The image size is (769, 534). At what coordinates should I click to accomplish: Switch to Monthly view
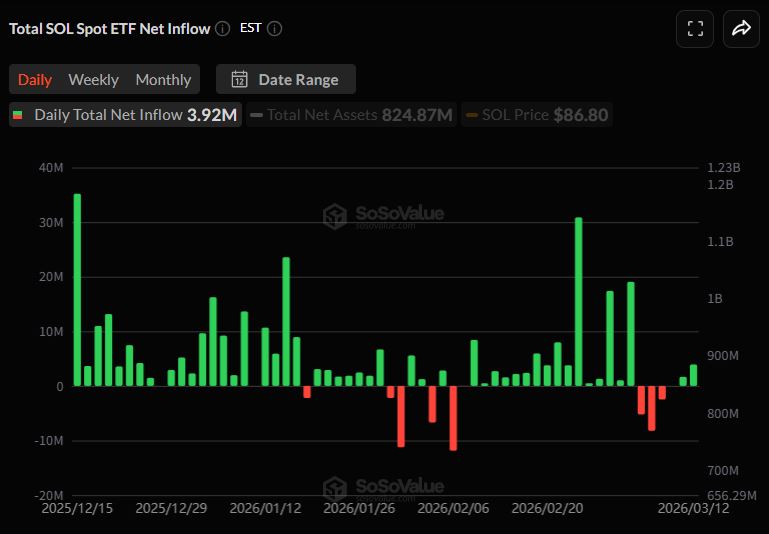coord(163,80)
